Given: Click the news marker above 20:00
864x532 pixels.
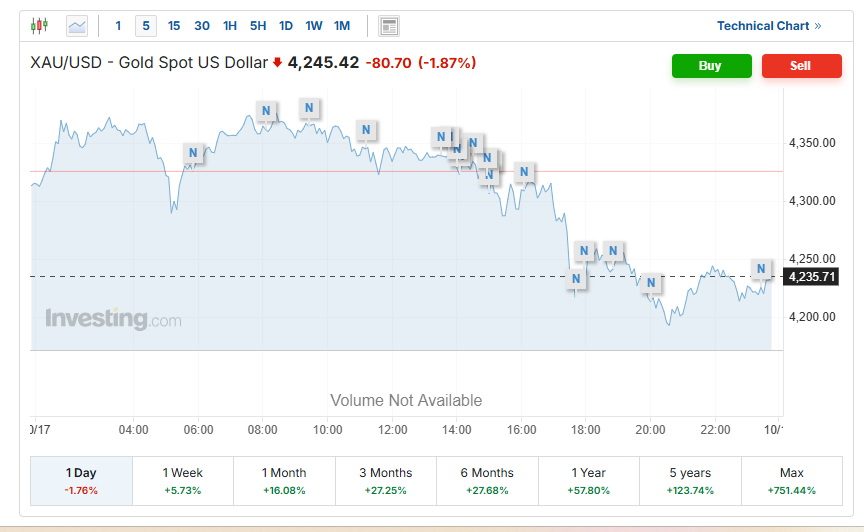Looking at the screenshot, I should click(651, 283).
